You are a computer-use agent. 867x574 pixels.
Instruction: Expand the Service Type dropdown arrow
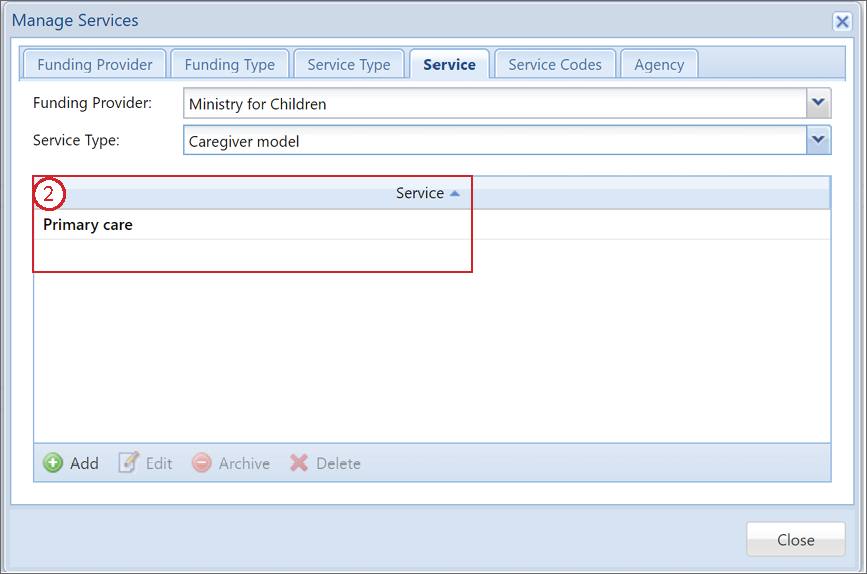point(818,140)
